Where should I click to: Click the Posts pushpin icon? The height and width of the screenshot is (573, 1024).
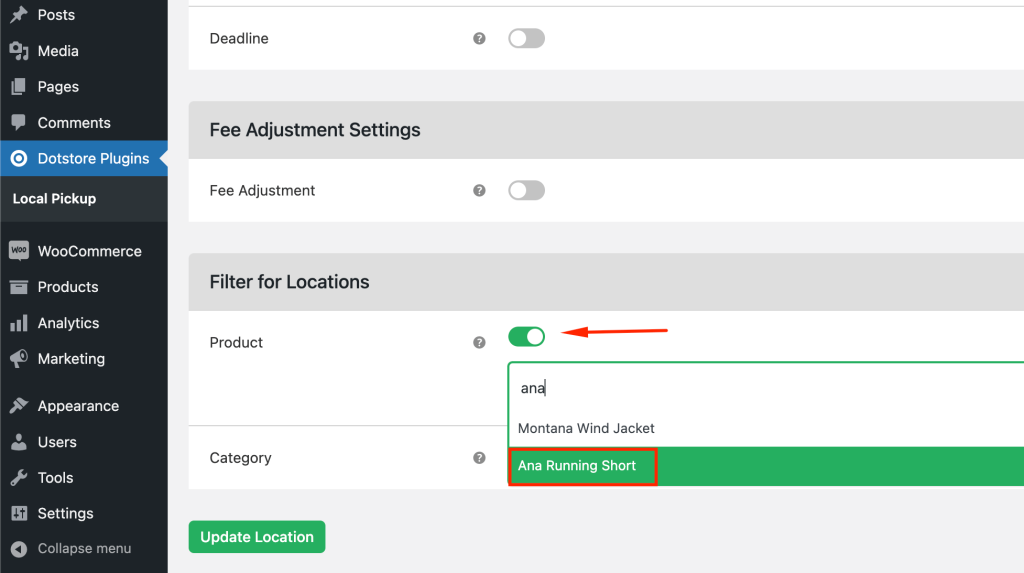click(x=18, y=15)
